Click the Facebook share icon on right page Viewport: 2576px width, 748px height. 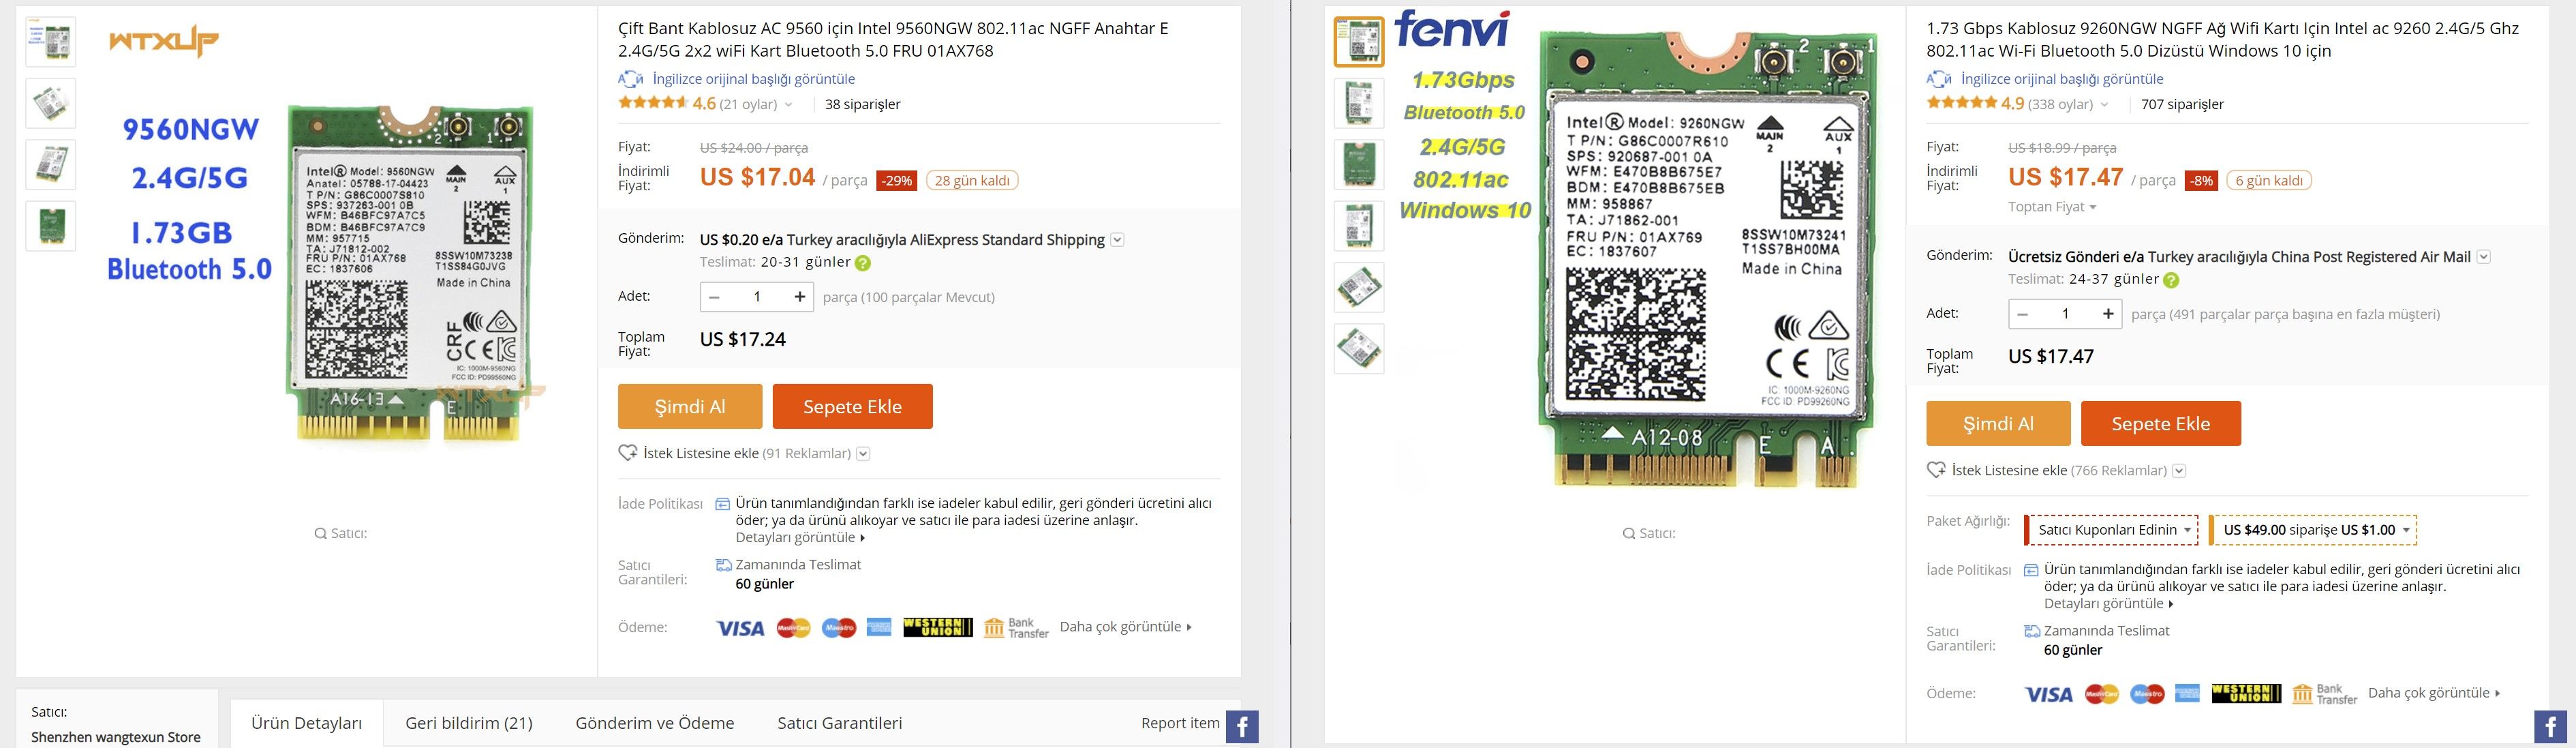2550,727
